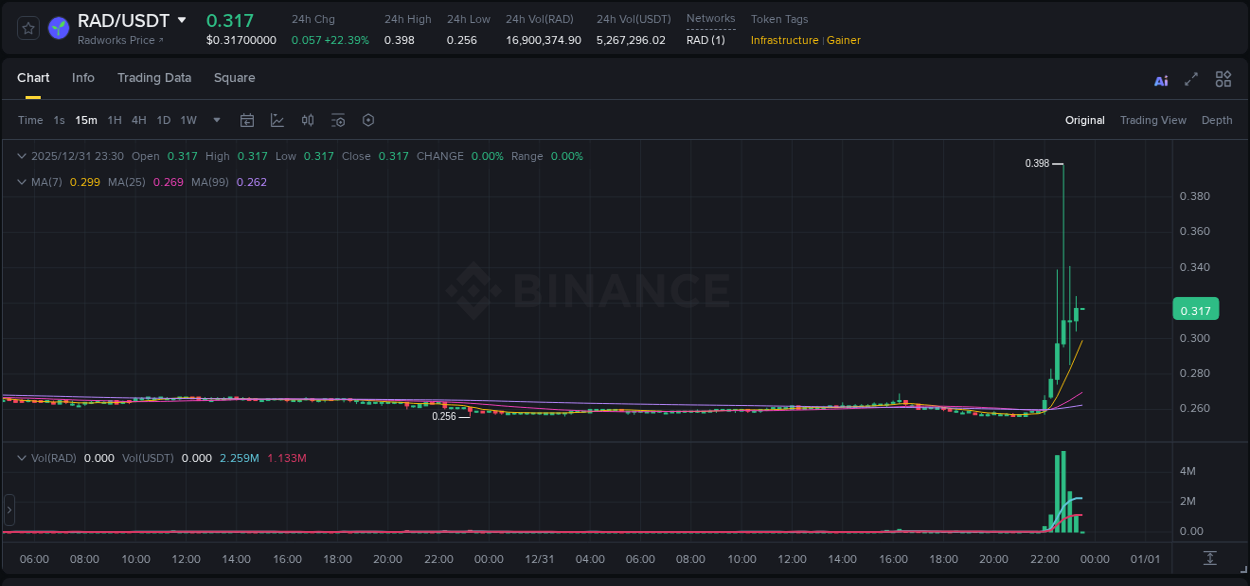Open the date range calendar picker
1250x586 pixels.
click(x=247, y=120)
